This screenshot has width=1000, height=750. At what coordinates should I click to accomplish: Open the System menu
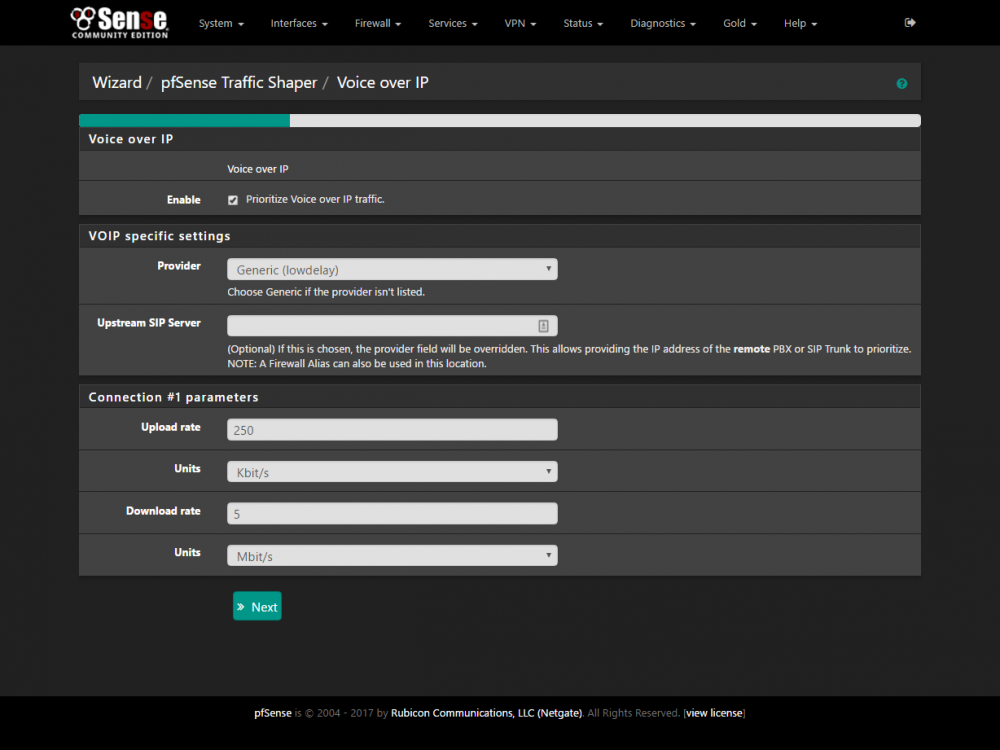pos(221,24)
